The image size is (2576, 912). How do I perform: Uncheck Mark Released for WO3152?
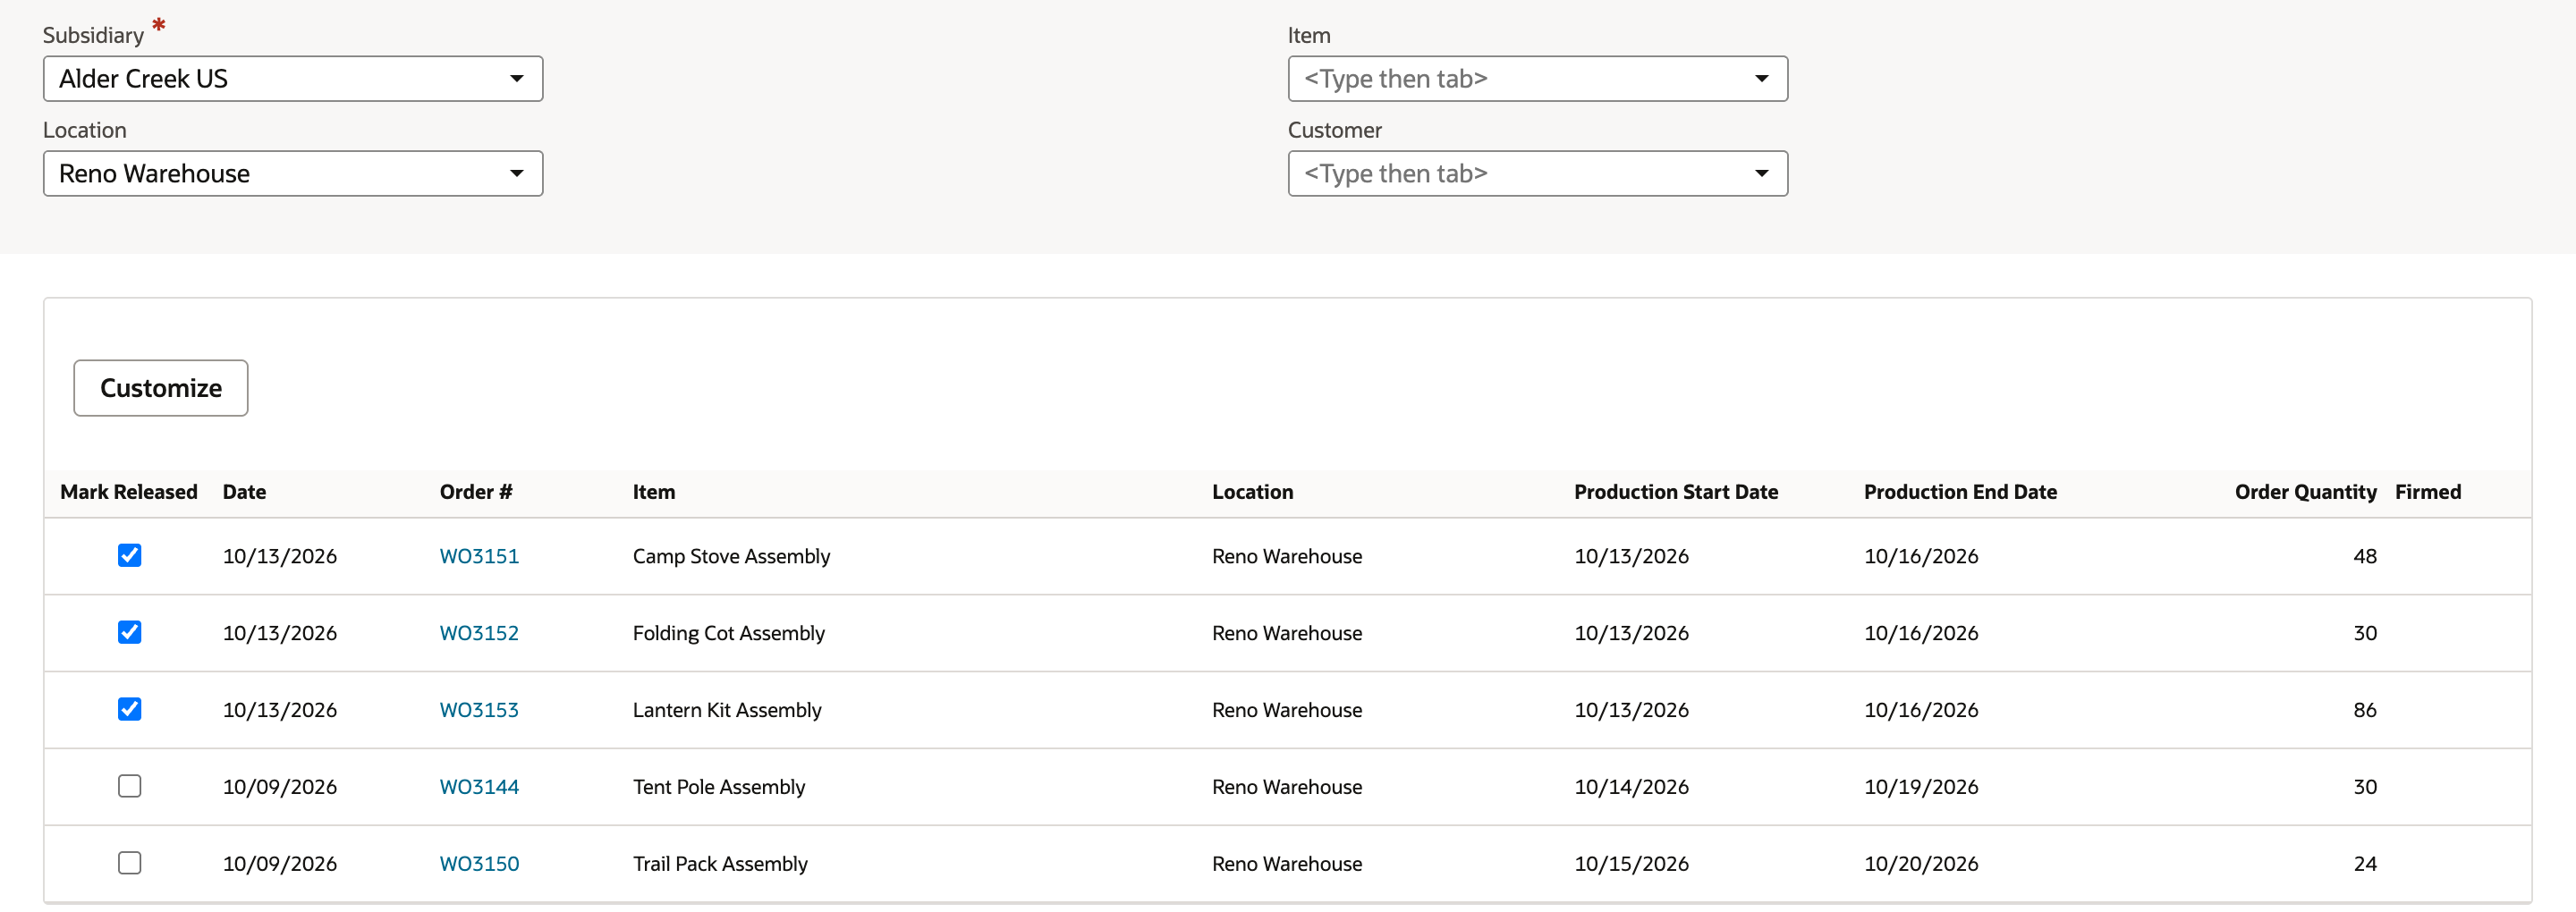point(129,632)
